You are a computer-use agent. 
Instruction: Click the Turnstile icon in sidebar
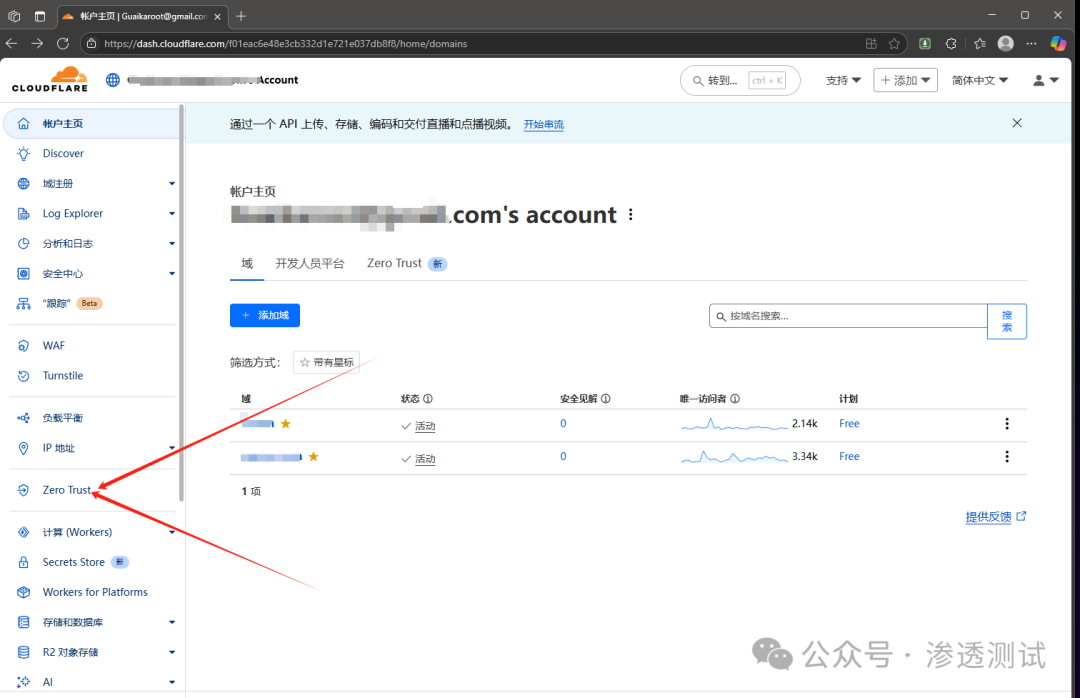point(23,376)
